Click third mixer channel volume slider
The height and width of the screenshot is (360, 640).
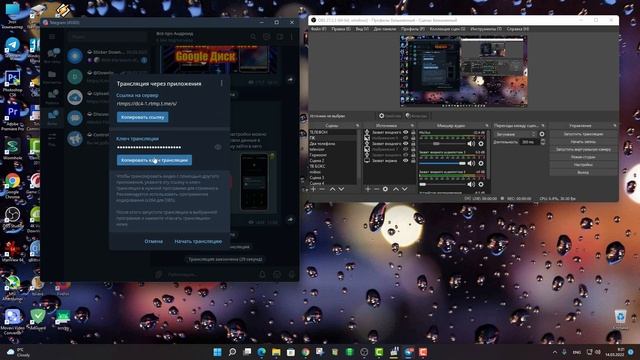tap(443, 184)
